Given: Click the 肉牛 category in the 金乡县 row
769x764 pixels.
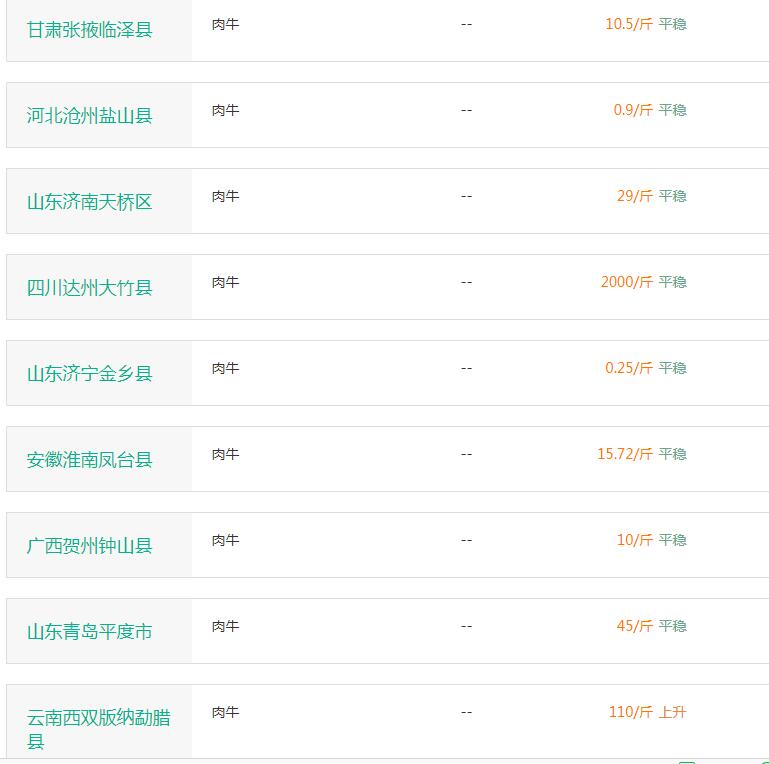Looking at the screenshot, I should (x=226, y=368).
